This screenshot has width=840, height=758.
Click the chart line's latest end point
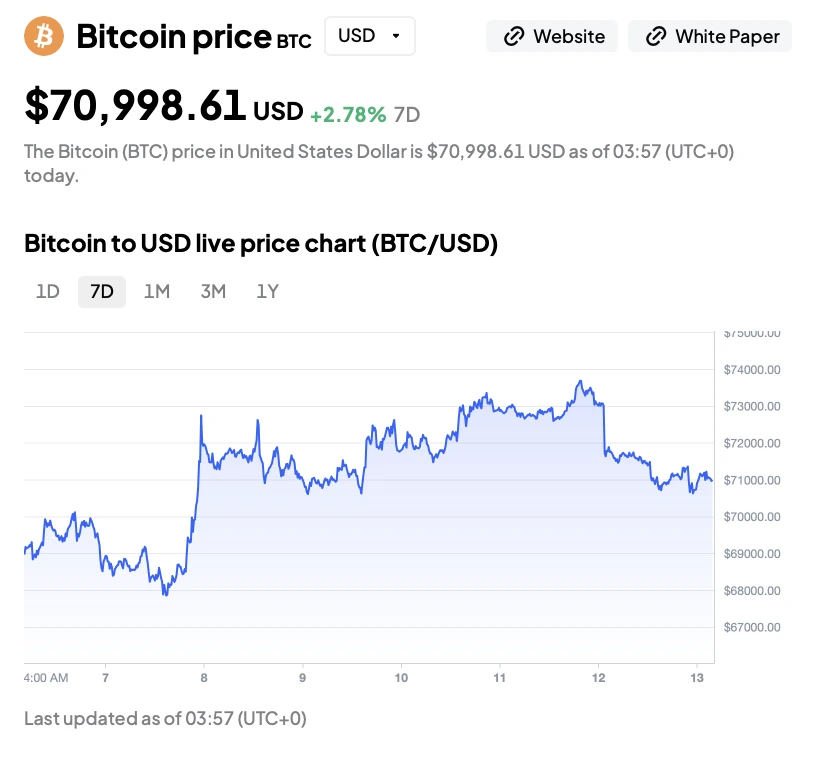(712, 481)
